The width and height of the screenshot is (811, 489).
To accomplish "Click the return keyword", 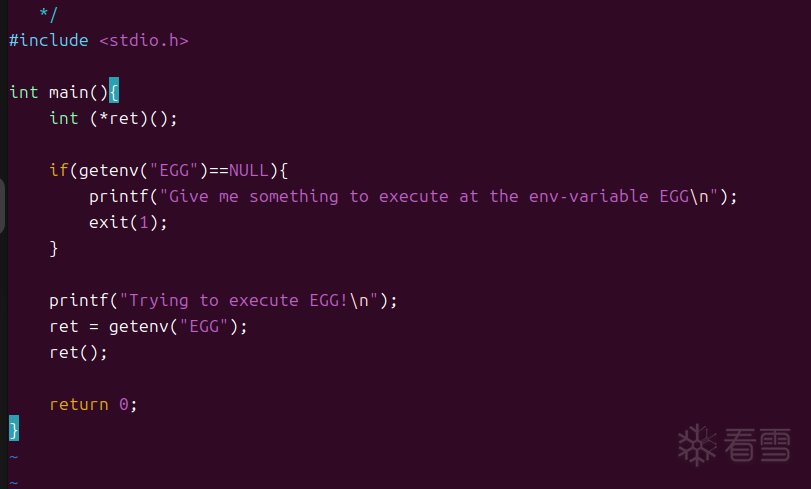I will (78, 404).
